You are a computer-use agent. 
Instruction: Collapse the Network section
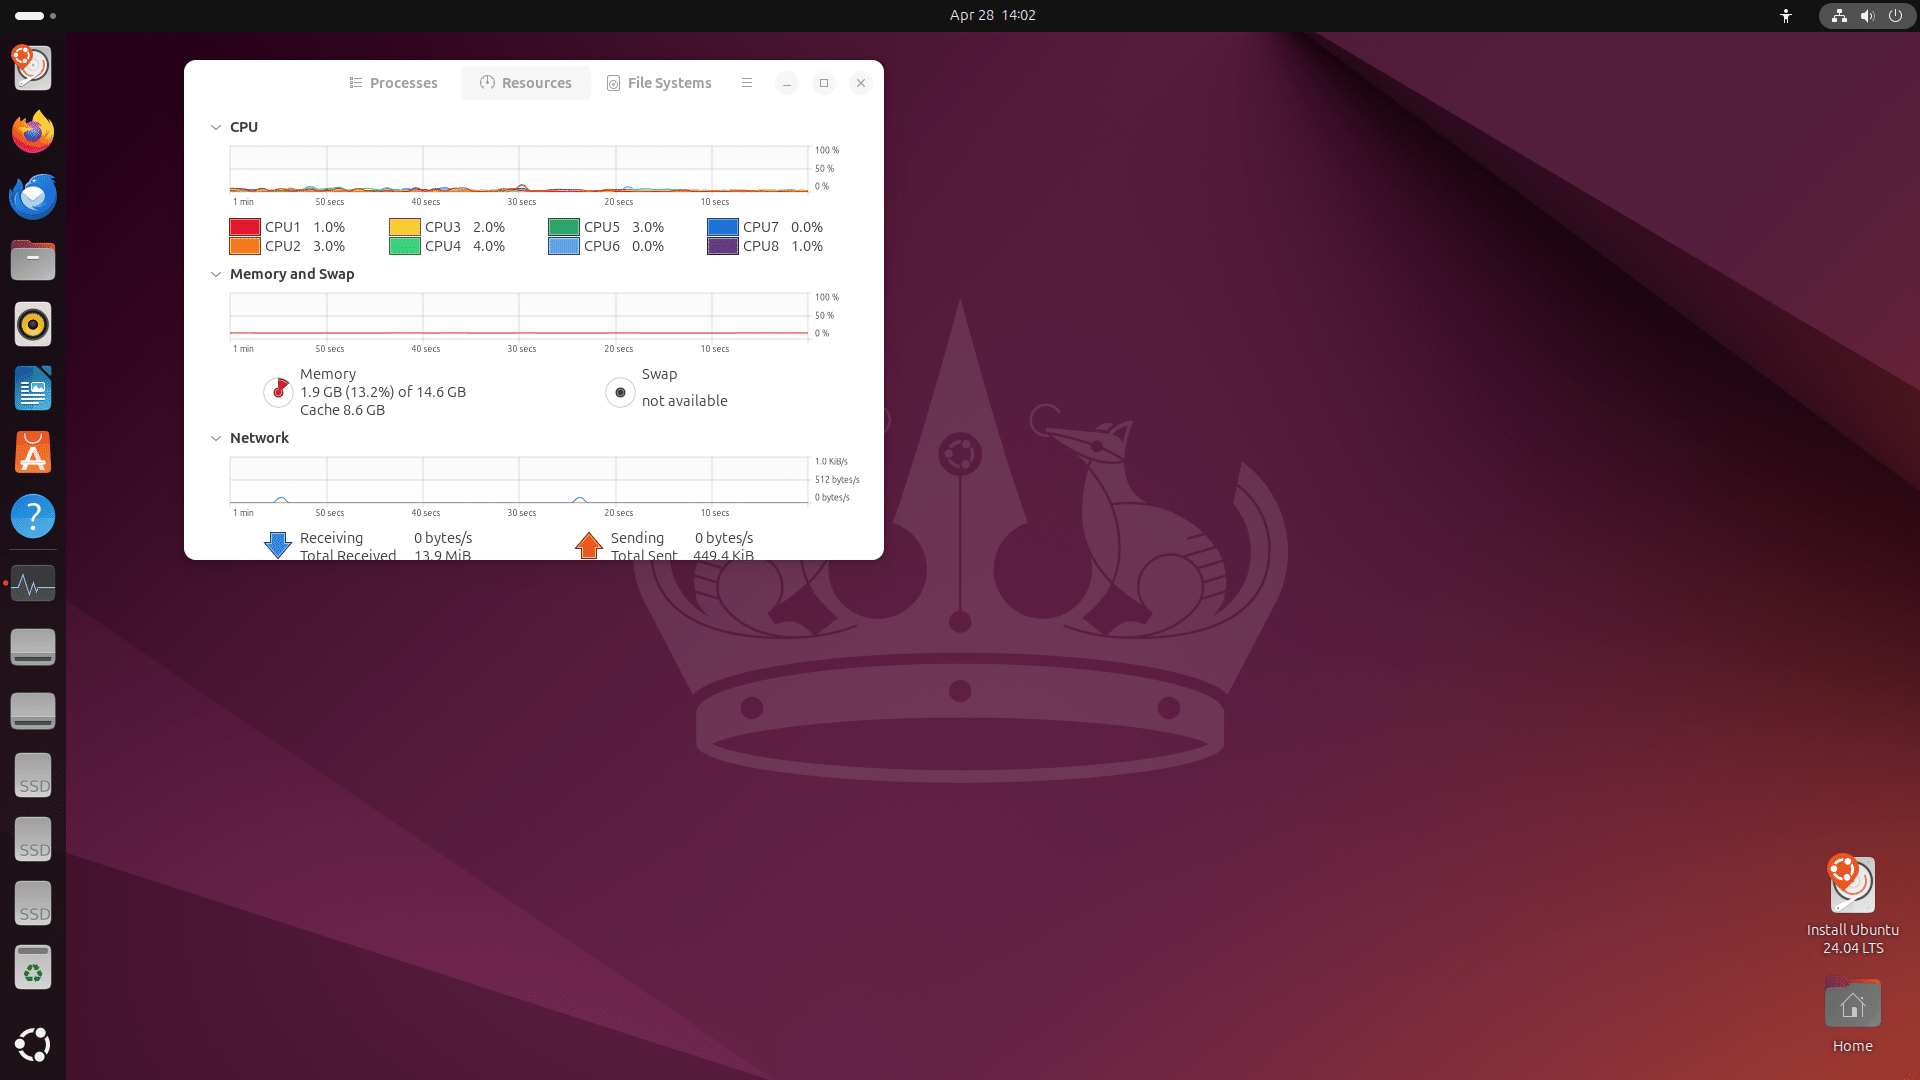click(x=216, y=438)
